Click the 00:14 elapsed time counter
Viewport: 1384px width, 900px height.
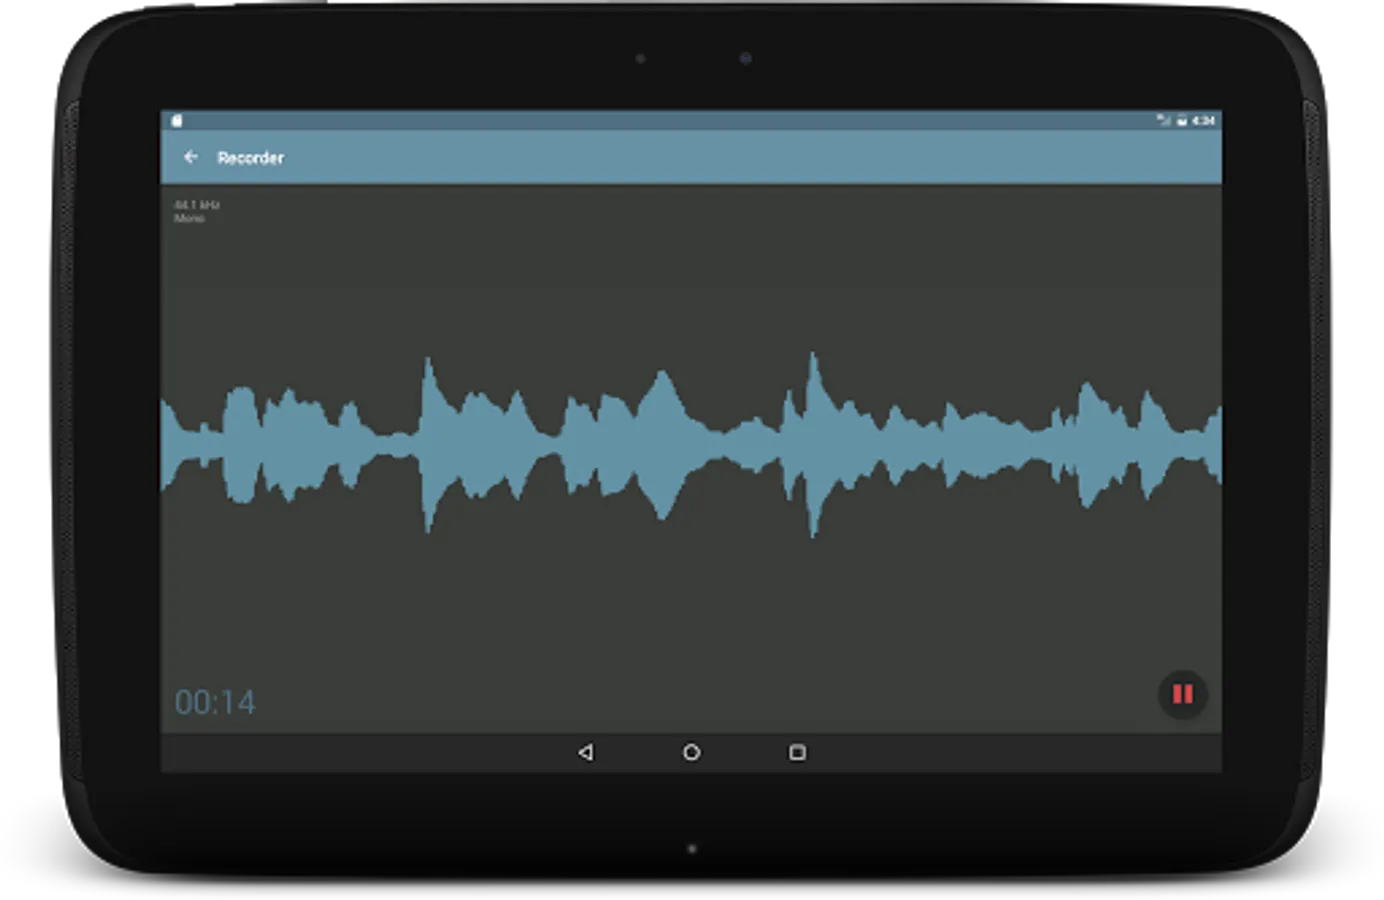(x=215, y=702)
